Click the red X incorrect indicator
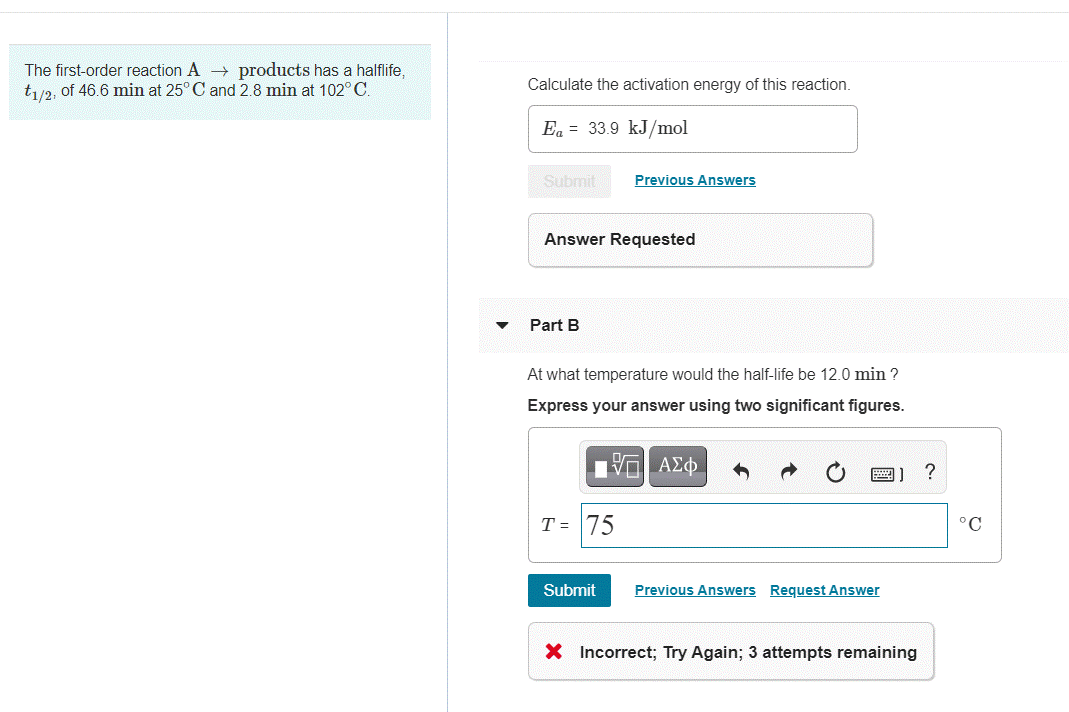Screen dimensions: 1069x712 pos(552,651)
